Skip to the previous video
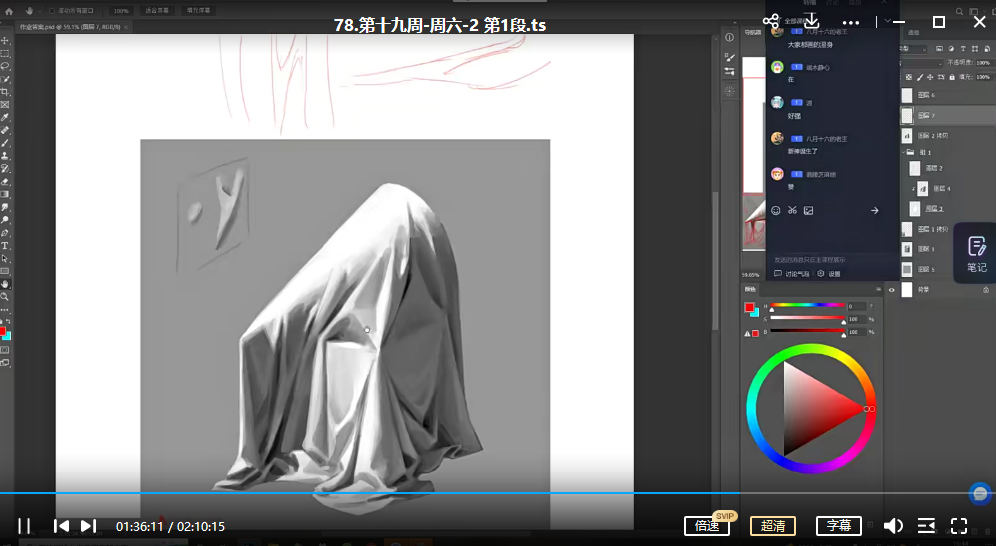This screenshot has width=996, height=546. tap(61, 526)
